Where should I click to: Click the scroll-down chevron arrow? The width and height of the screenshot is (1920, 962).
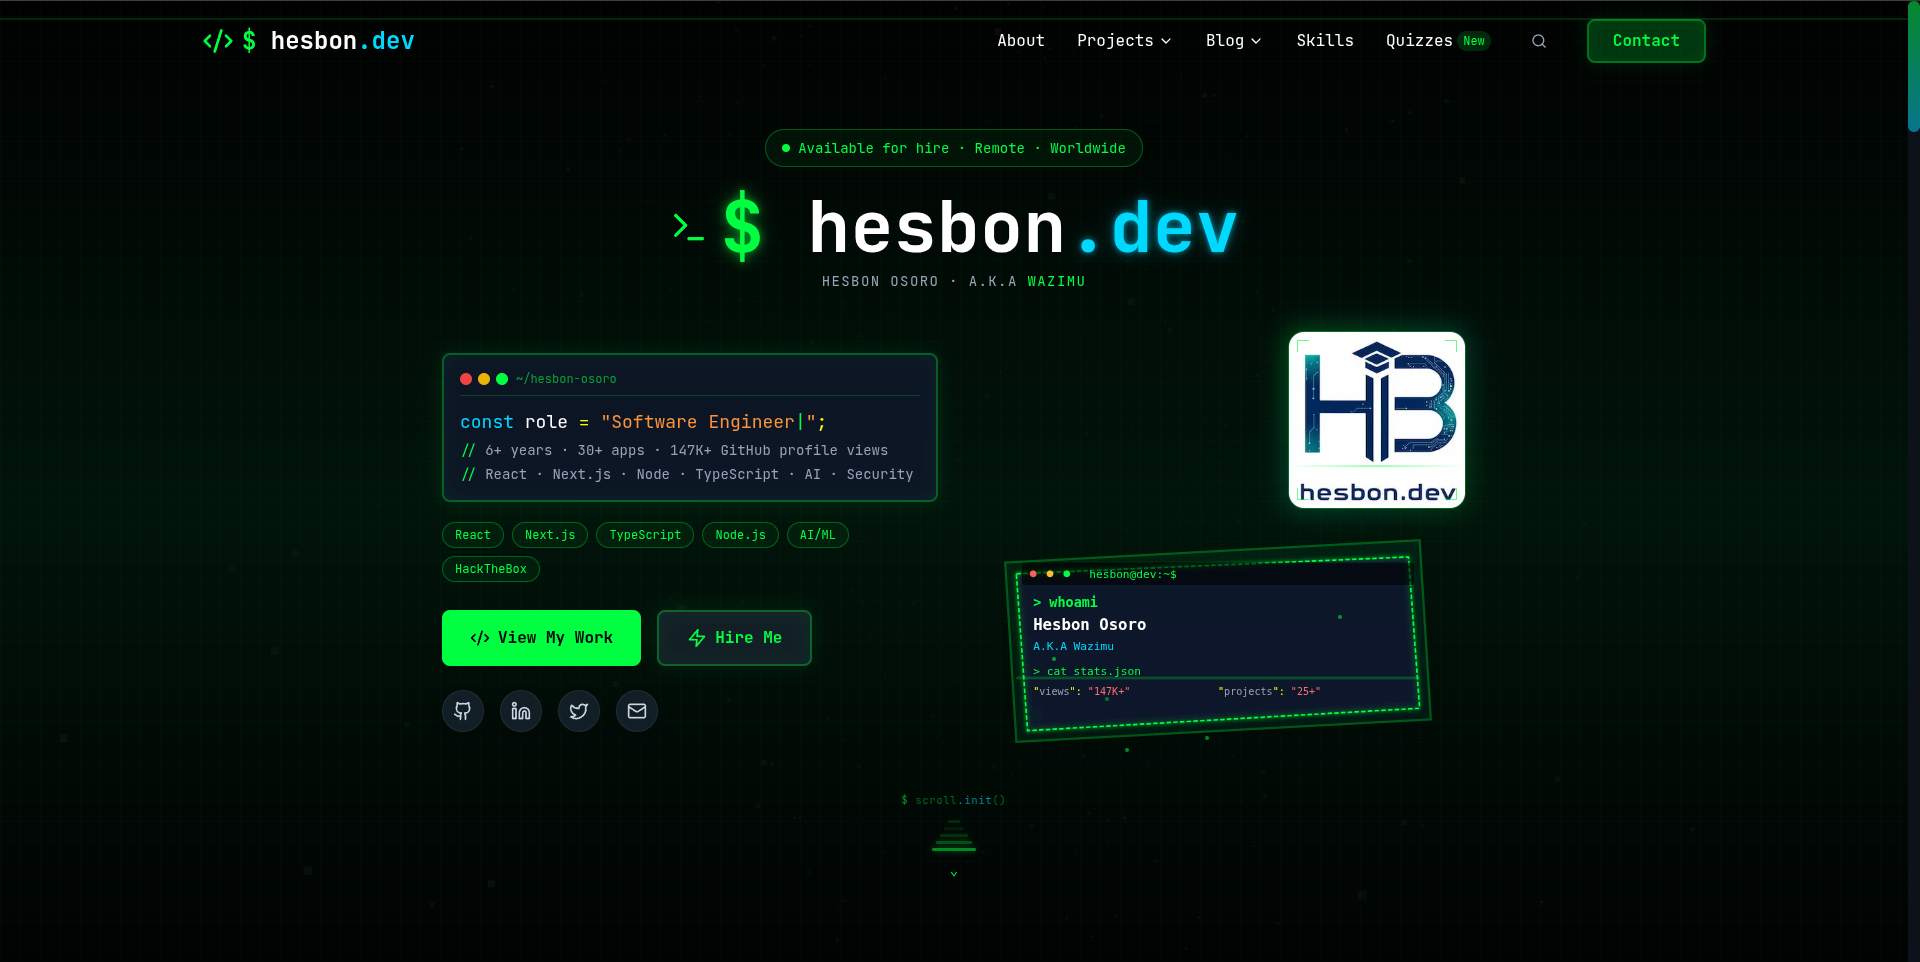coord(954,874)
